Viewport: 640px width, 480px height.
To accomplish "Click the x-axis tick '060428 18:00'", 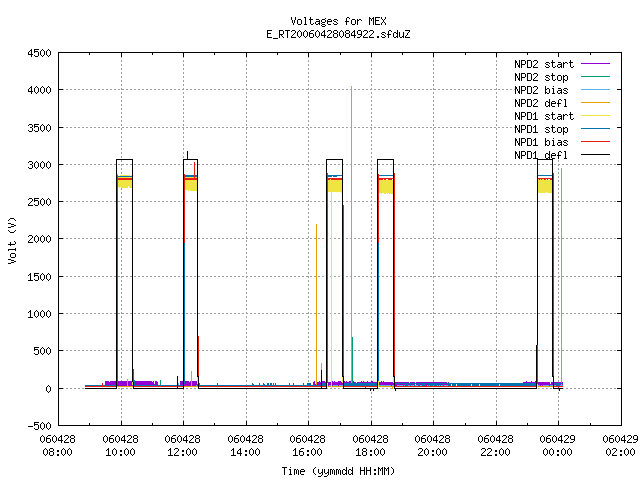I will [370, 446].
